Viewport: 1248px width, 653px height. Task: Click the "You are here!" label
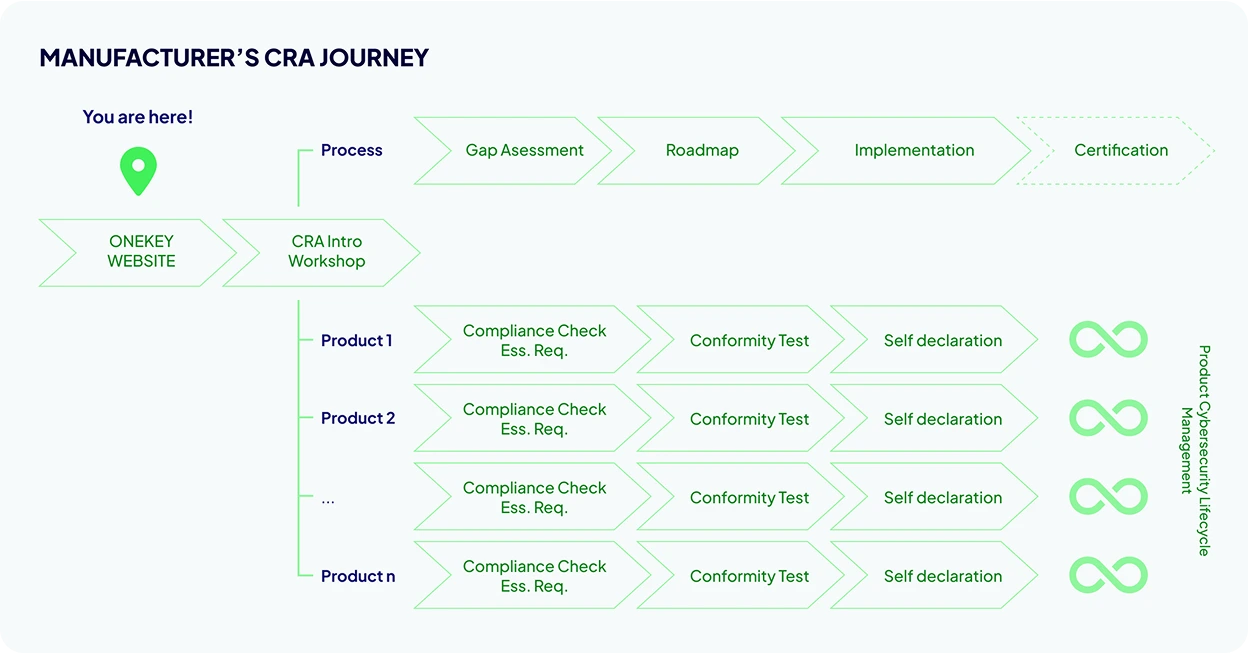[x=138, y=117]
